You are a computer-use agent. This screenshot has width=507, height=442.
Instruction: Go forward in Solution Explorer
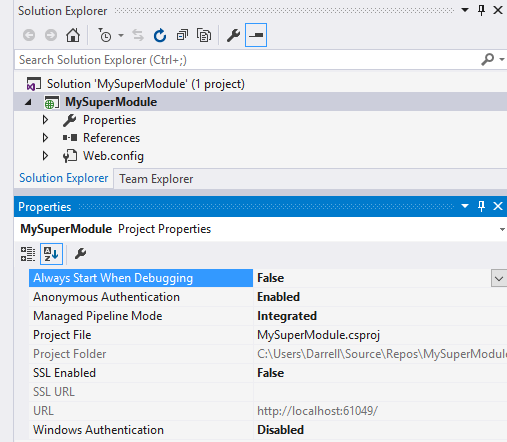(51, 35)
